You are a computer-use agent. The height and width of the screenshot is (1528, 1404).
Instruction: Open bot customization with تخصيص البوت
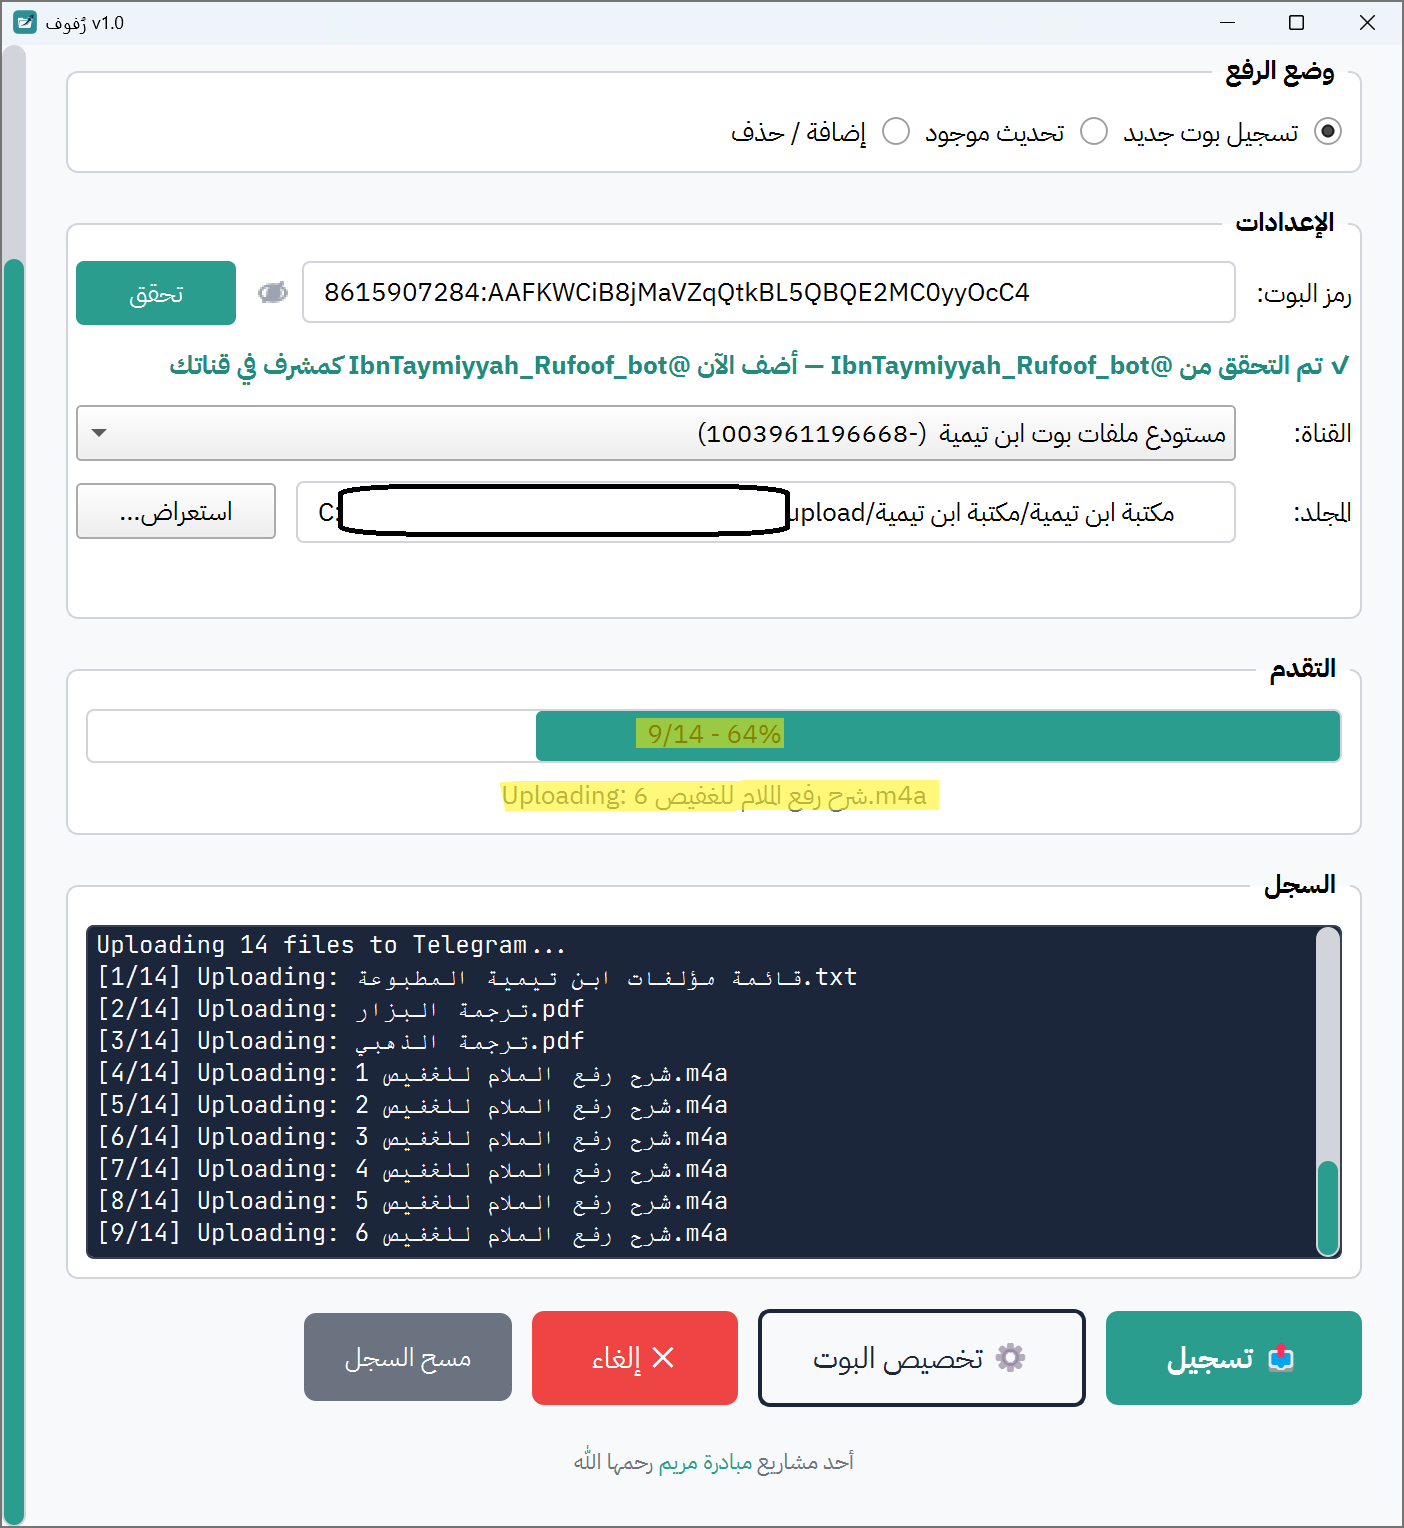[920, 1357]
